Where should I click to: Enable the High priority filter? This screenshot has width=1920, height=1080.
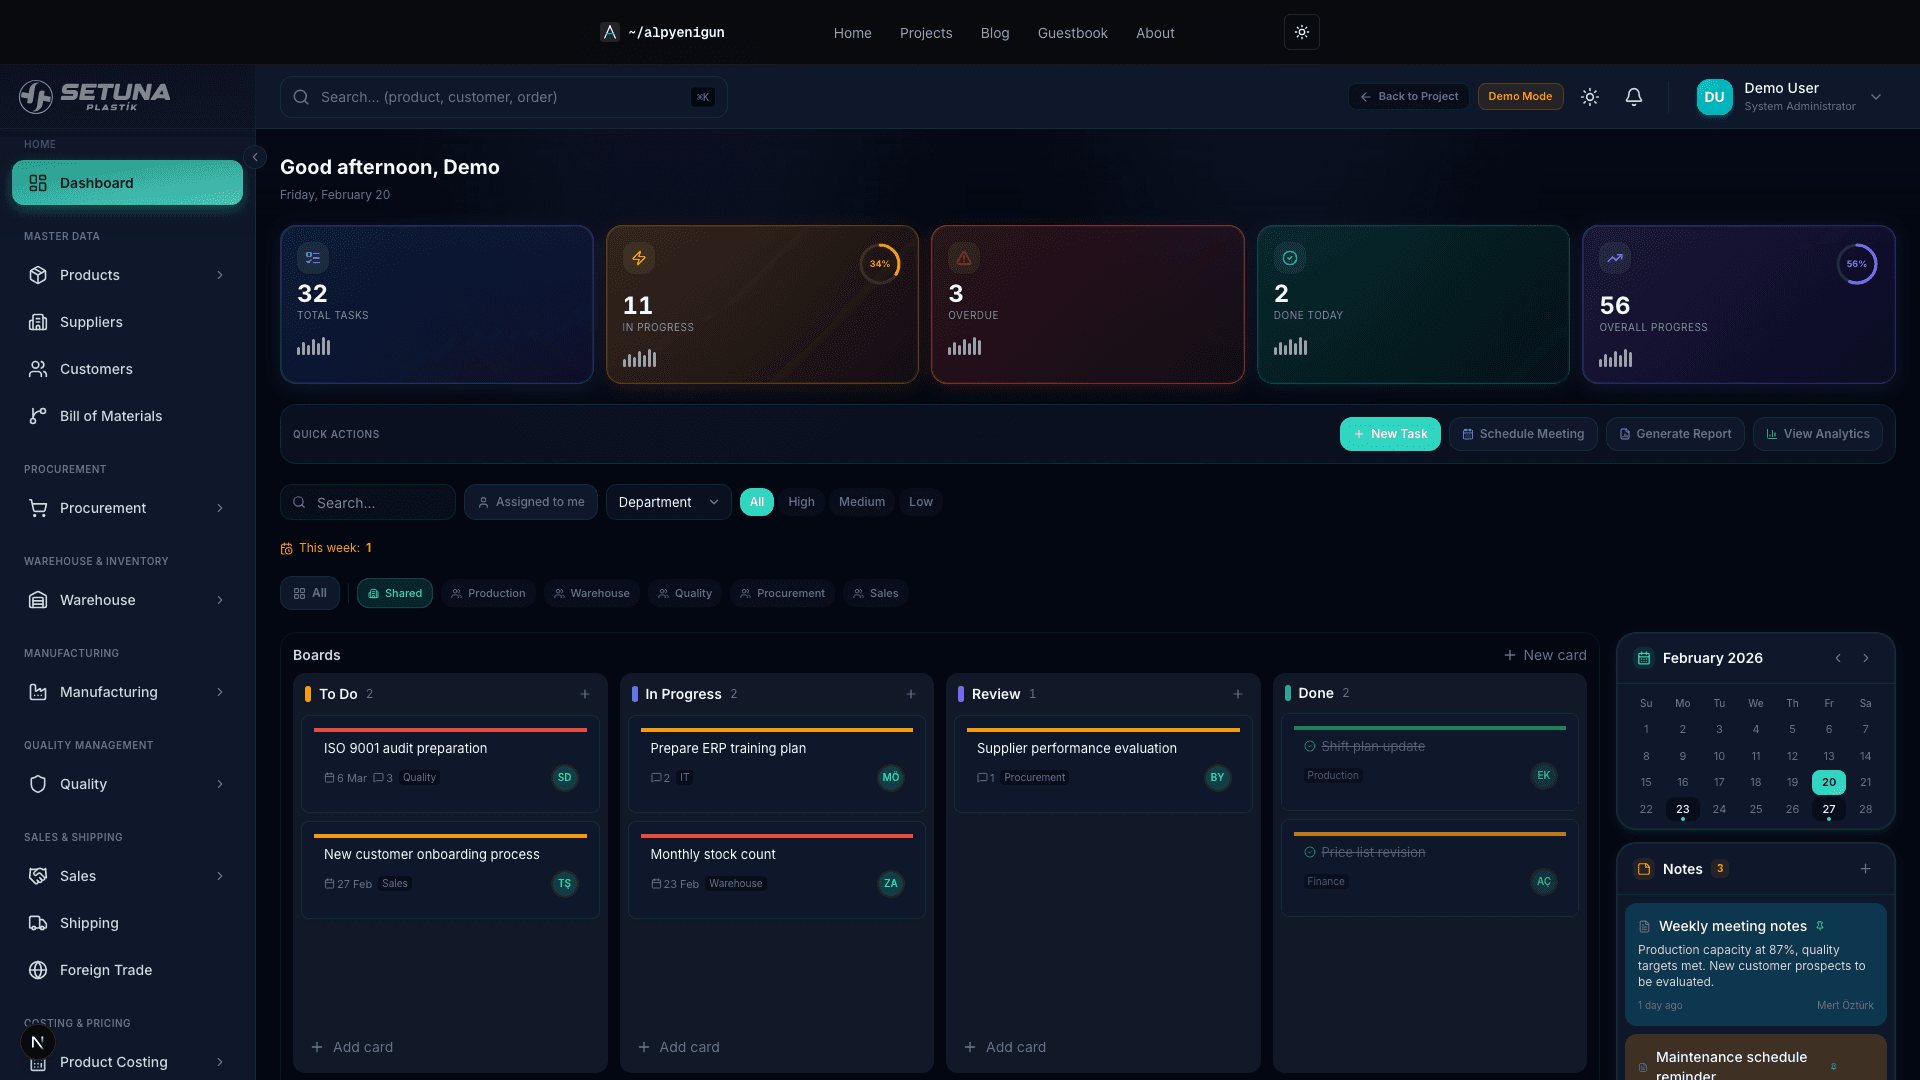(801, 502)
